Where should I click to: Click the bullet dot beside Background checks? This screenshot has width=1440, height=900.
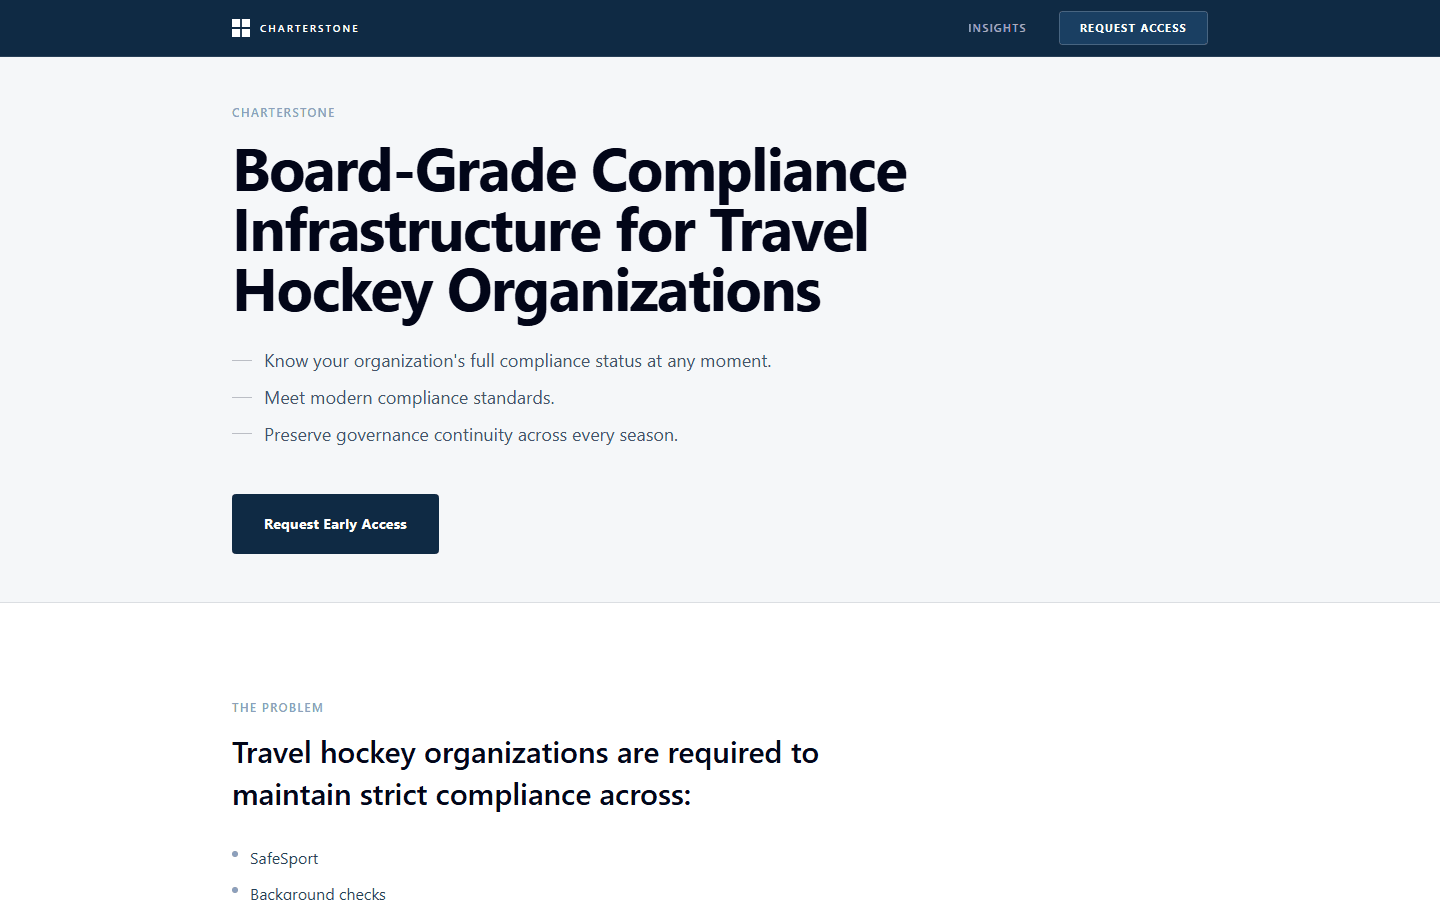(235, 890)
